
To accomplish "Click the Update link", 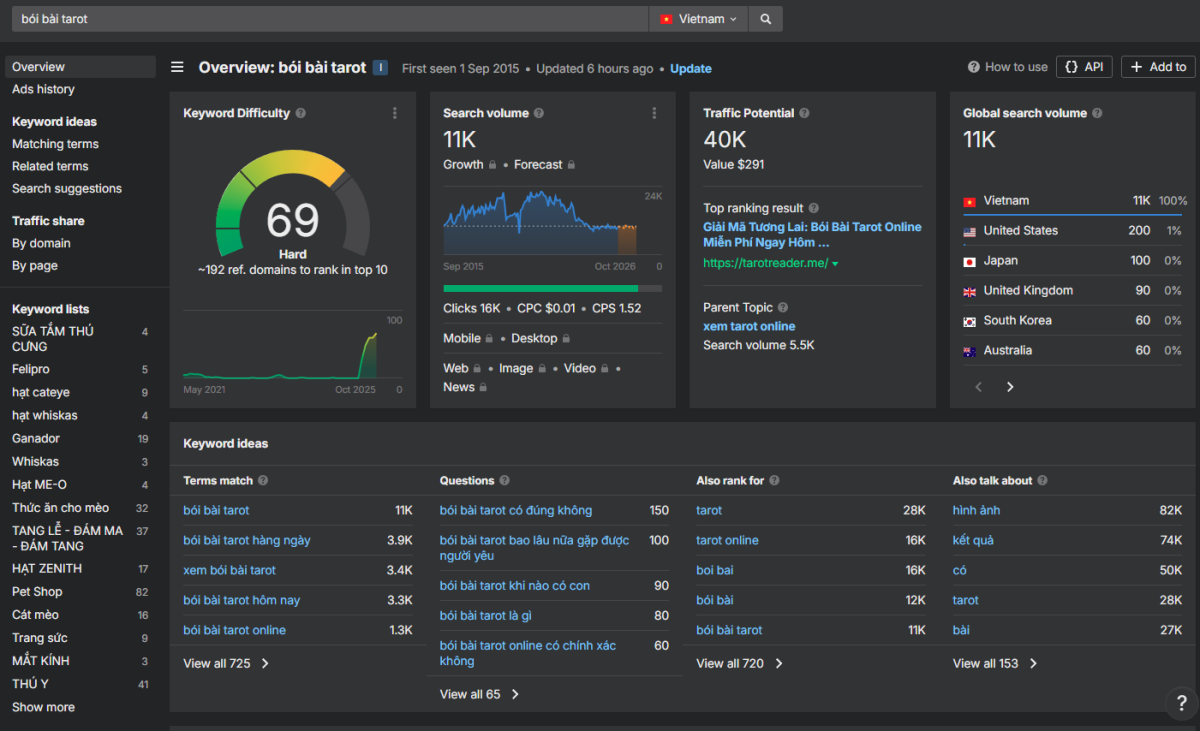I will (691, 69).
